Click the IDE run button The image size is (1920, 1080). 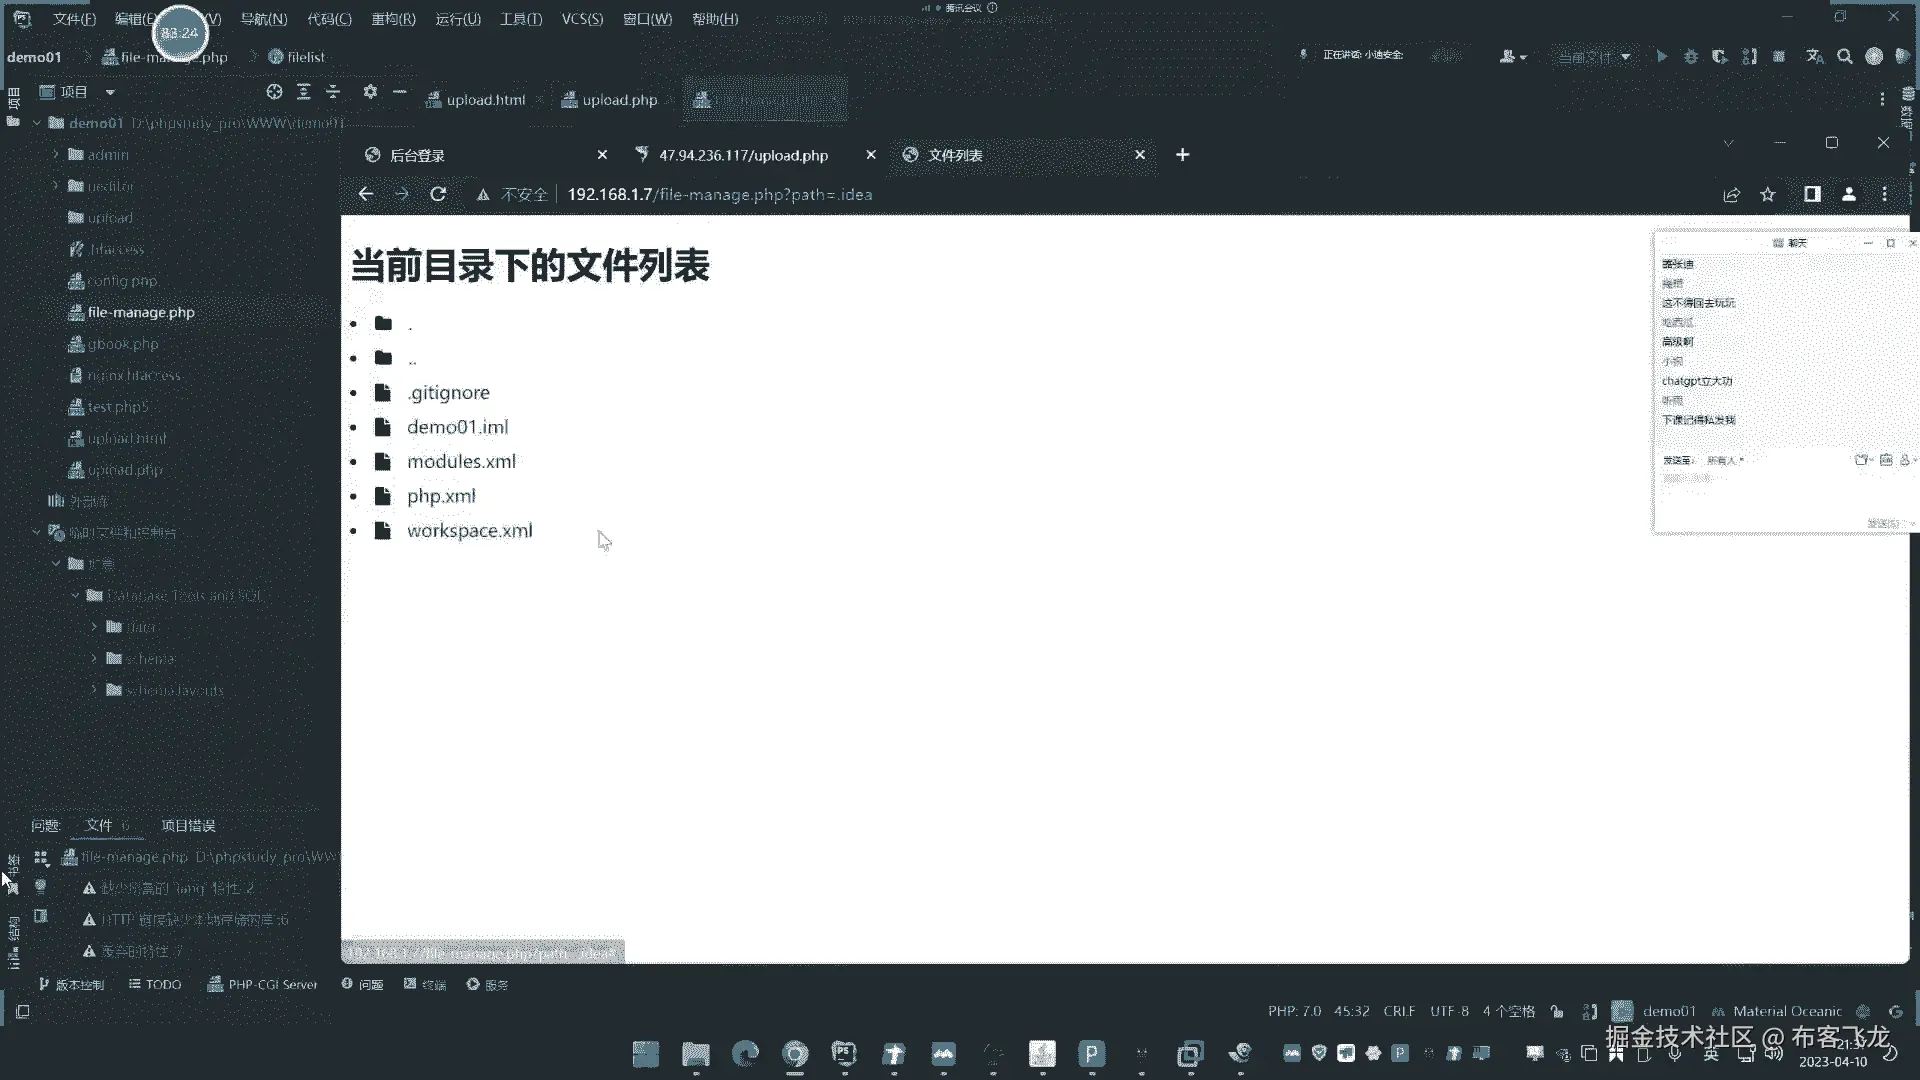pos(1662,57)
